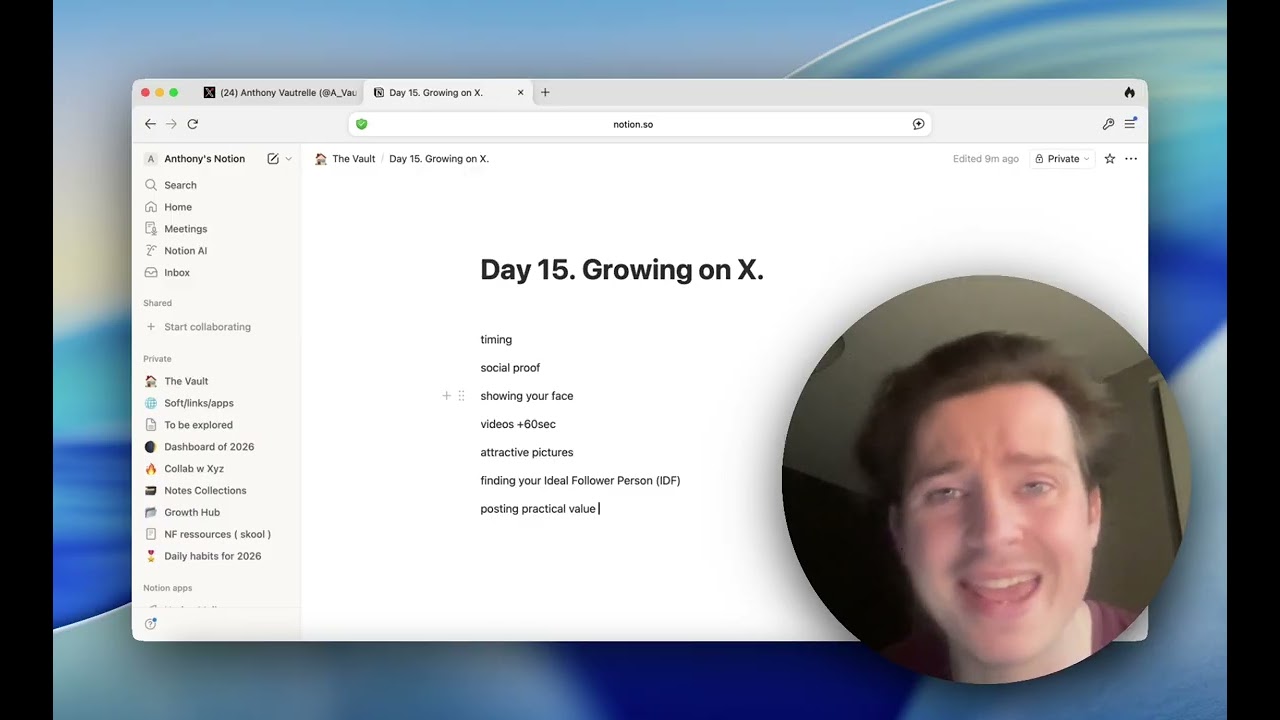The width and height of the screenshot is (1280, 720).
Task: Click the globe icon beside Soft/links/apps
Action: (x=151, y=403)
